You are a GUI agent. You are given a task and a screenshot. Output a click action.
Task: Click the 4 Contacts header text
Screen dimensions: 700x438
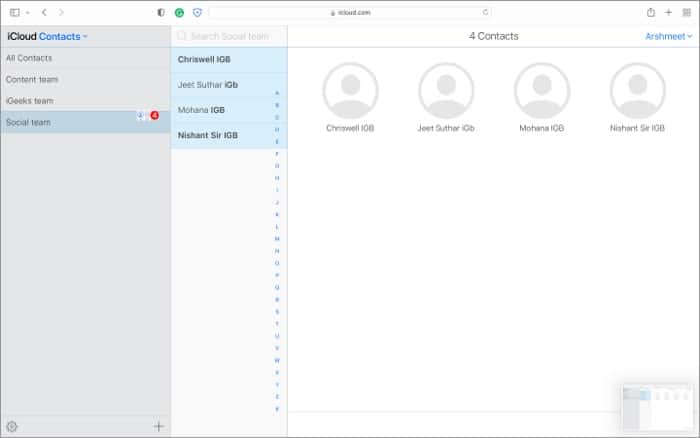[493, 36]
